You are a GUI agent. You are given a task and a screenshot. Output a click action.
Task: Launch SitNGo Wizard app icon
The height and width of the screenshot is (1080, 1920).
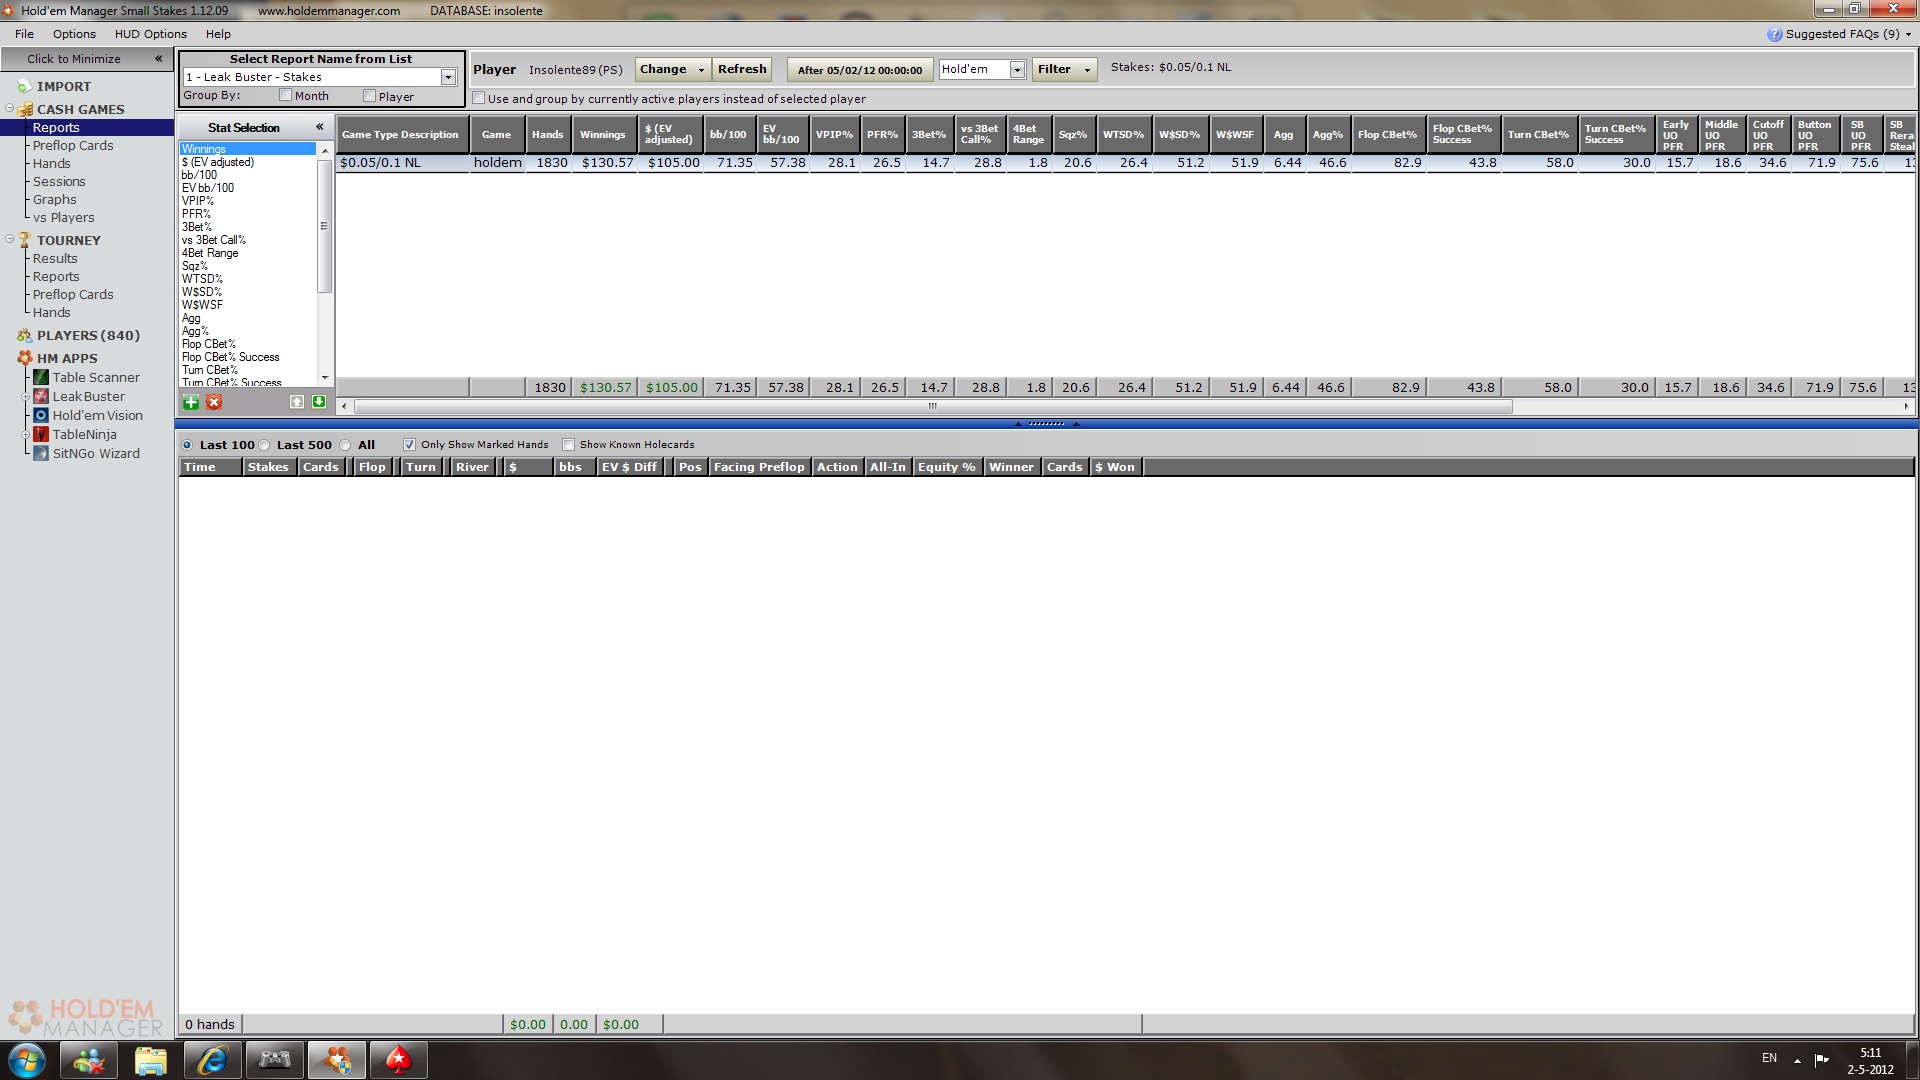[41, 453]
